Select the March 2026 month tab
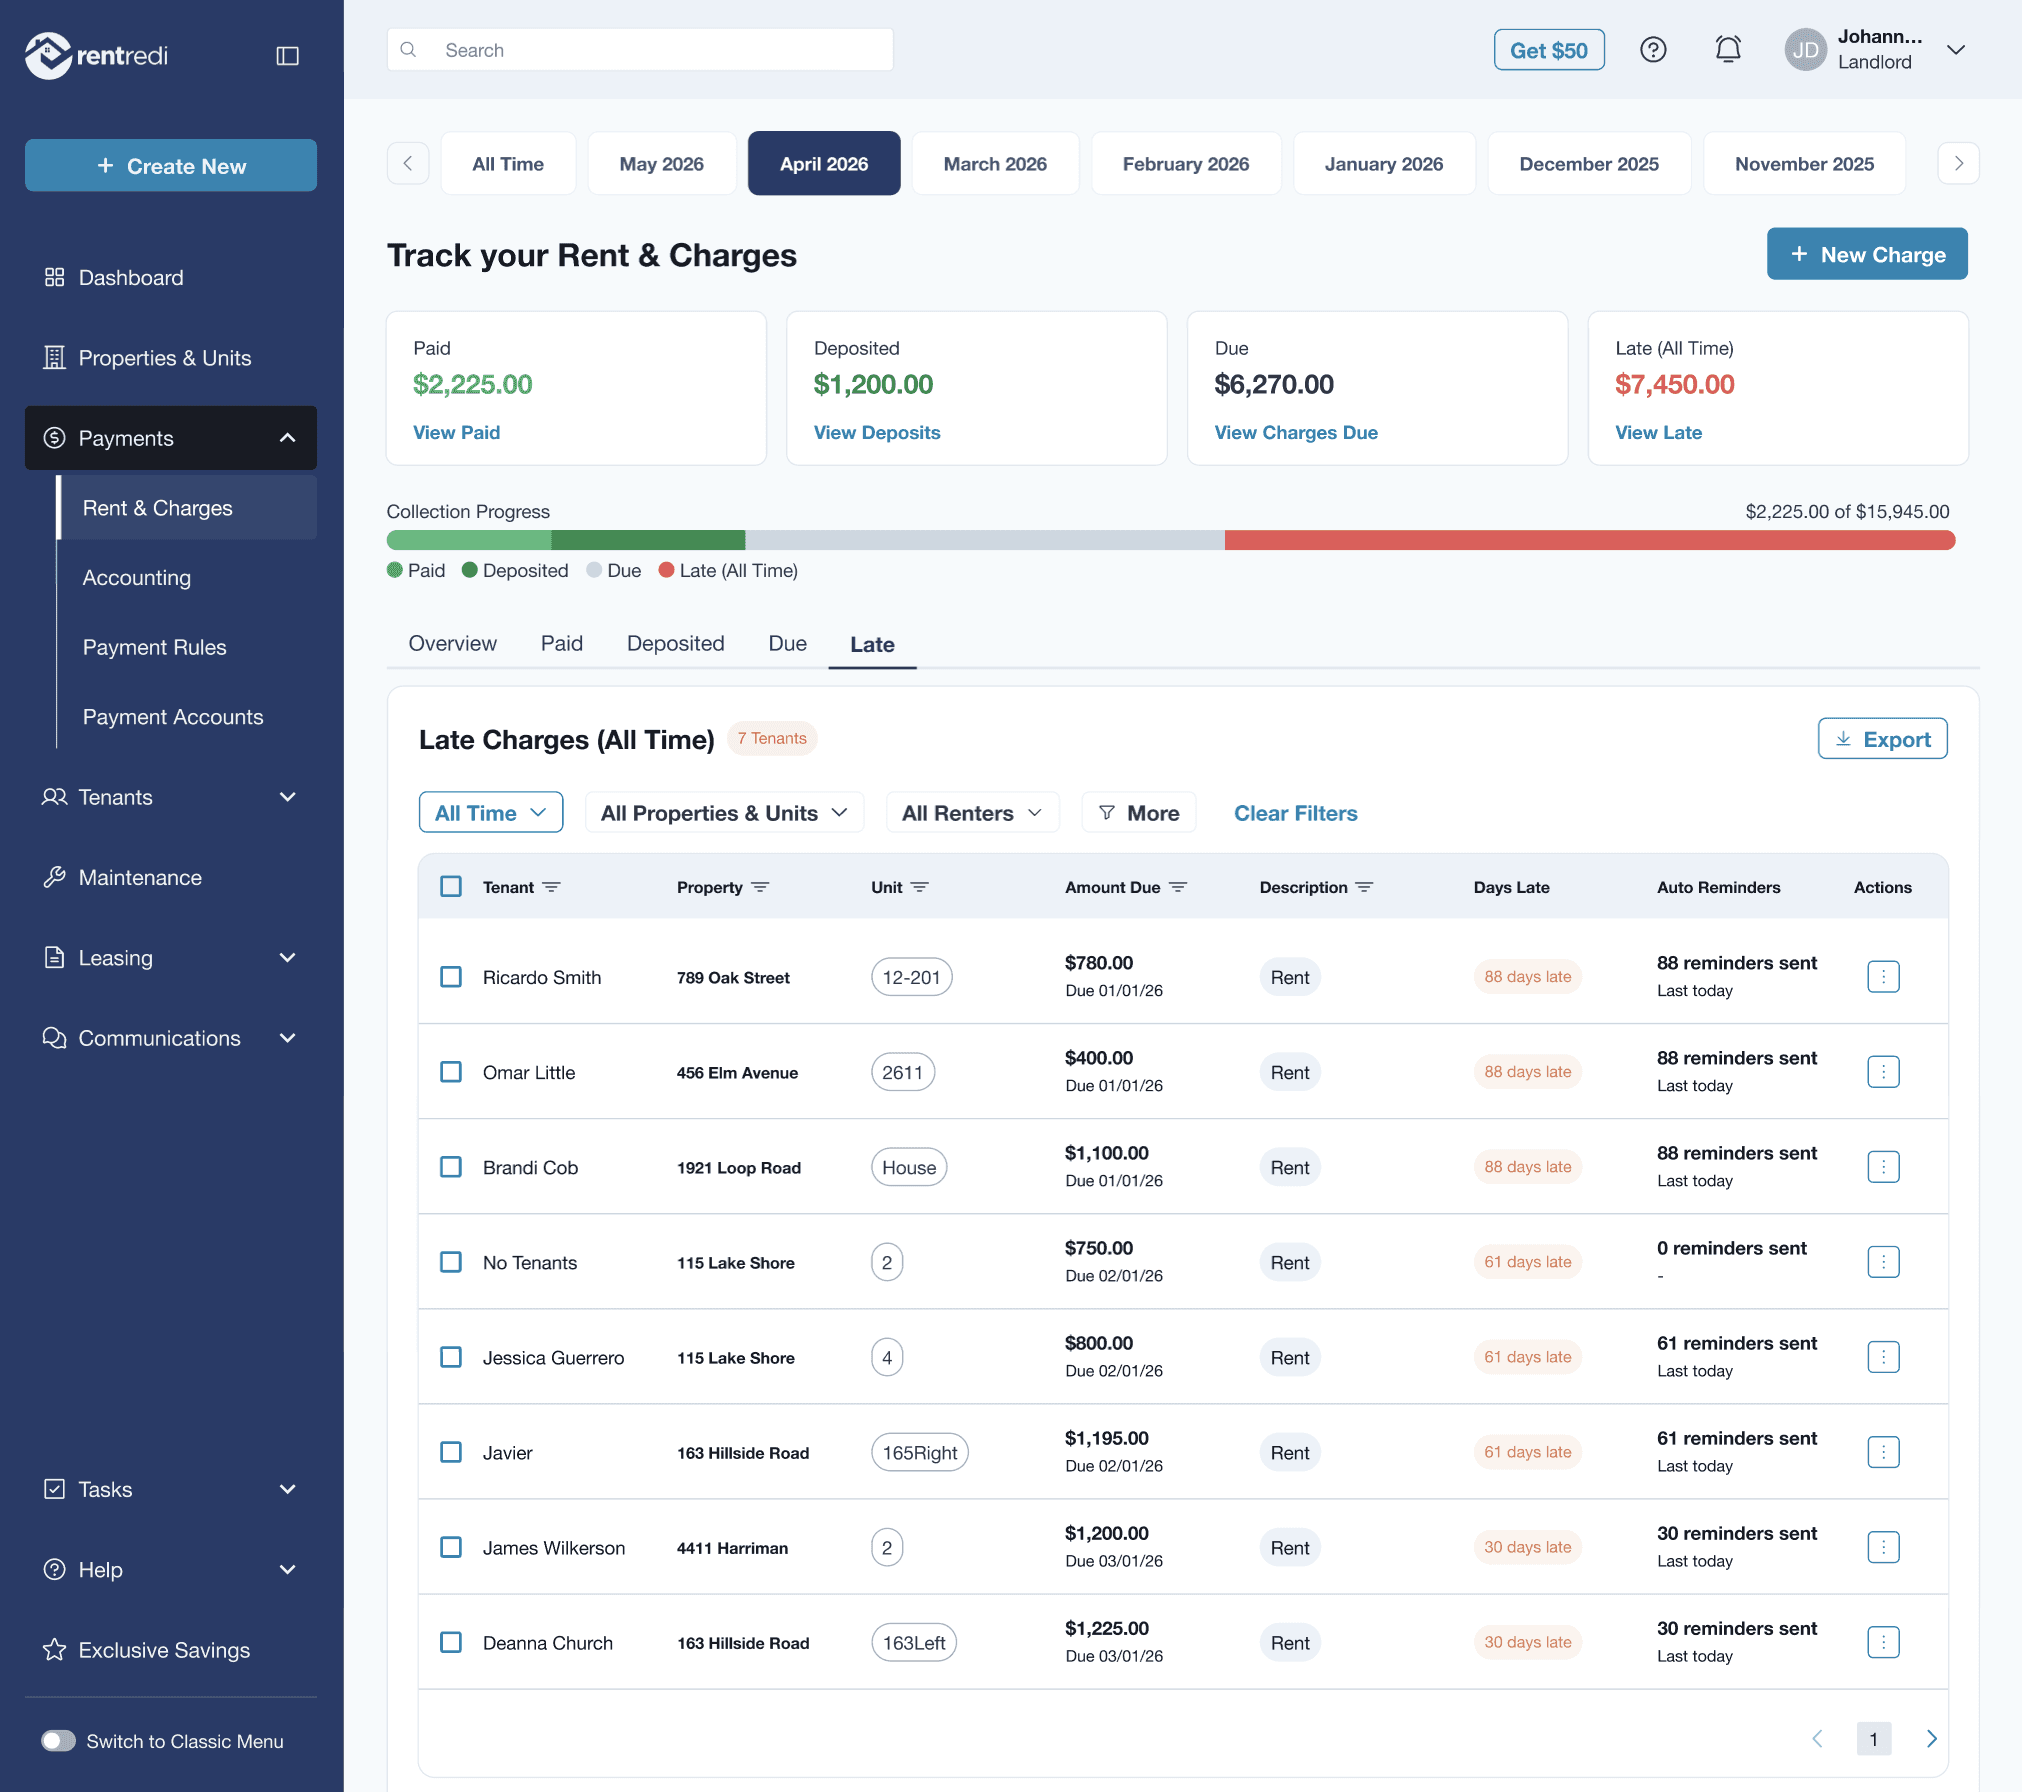The image size is (2022, 1792). (994, 164)
